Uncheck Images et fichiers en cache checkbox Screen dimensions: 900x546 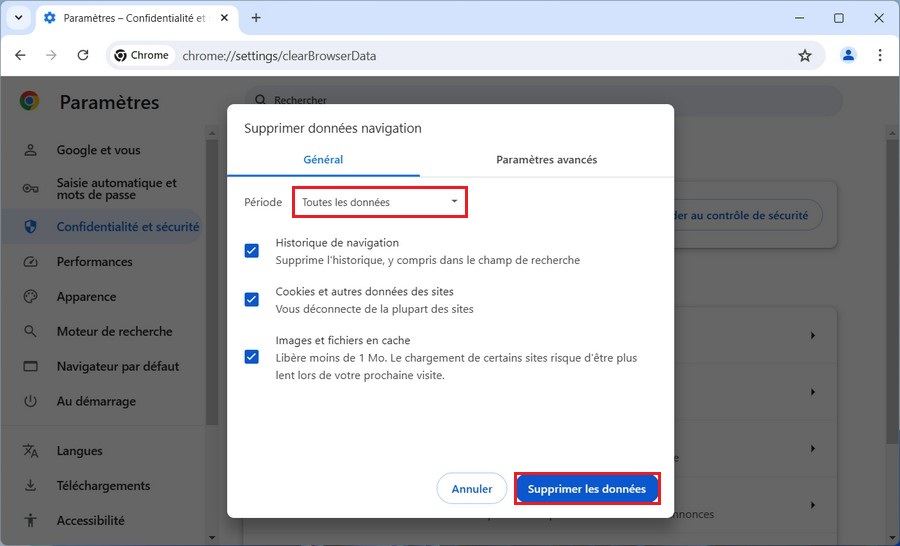pos(251,357)
